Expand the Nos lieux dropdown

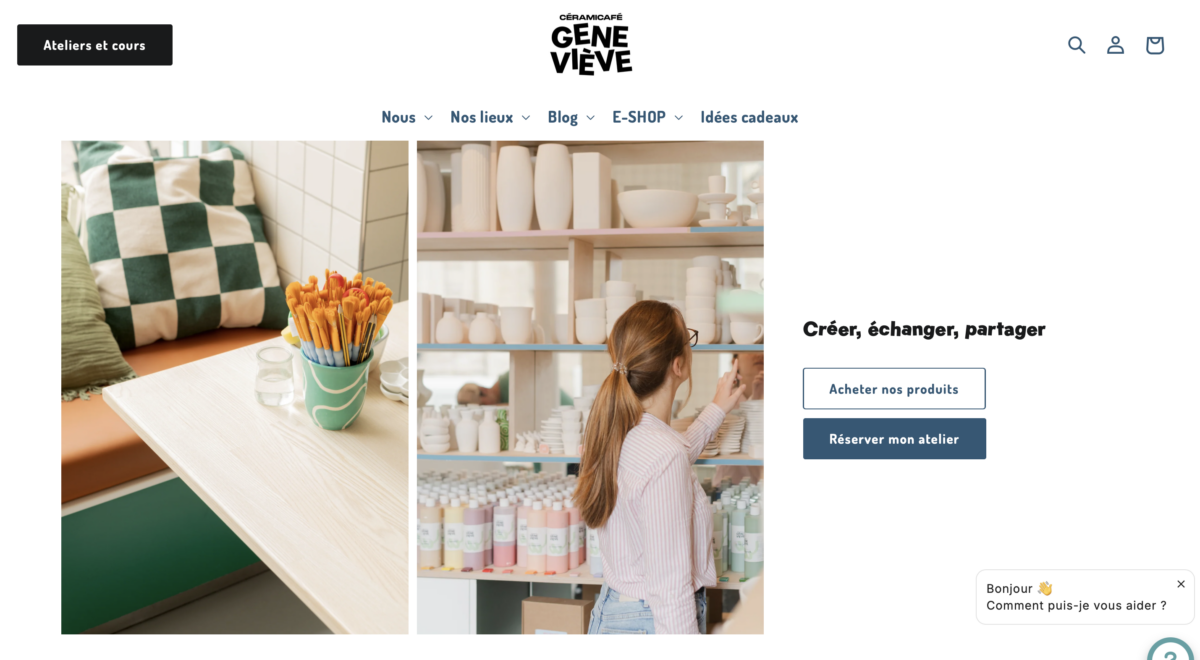(490, 117)
